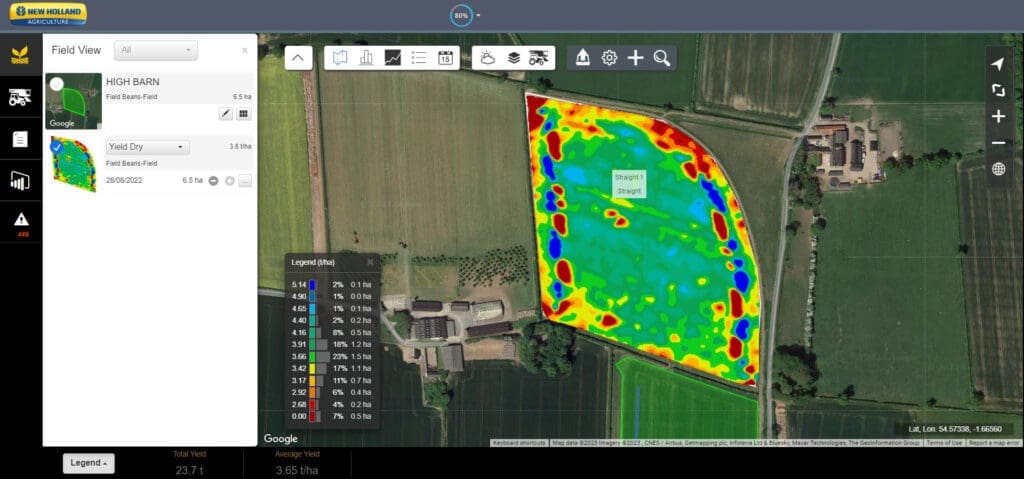Click the 5.14 dark blue legend swatch

(x=313, y=285)
